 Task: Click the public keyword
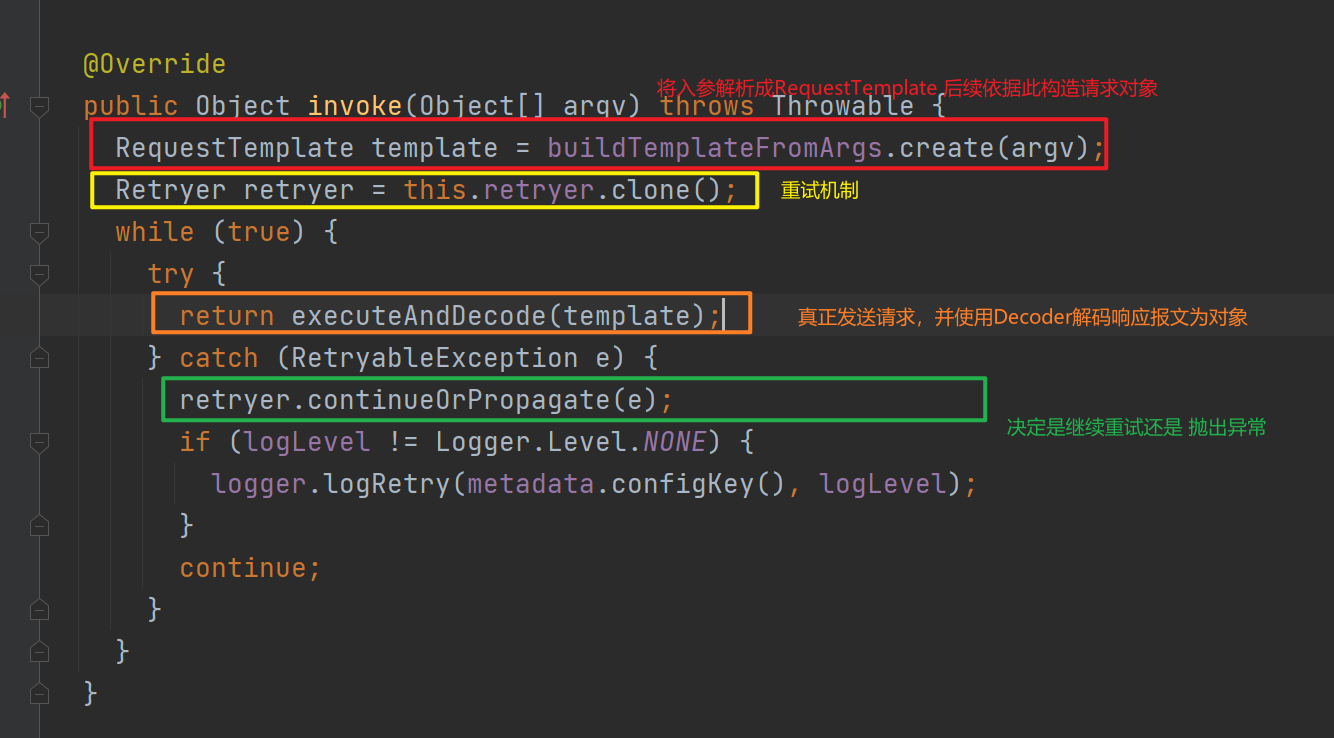tap(131, 107)
